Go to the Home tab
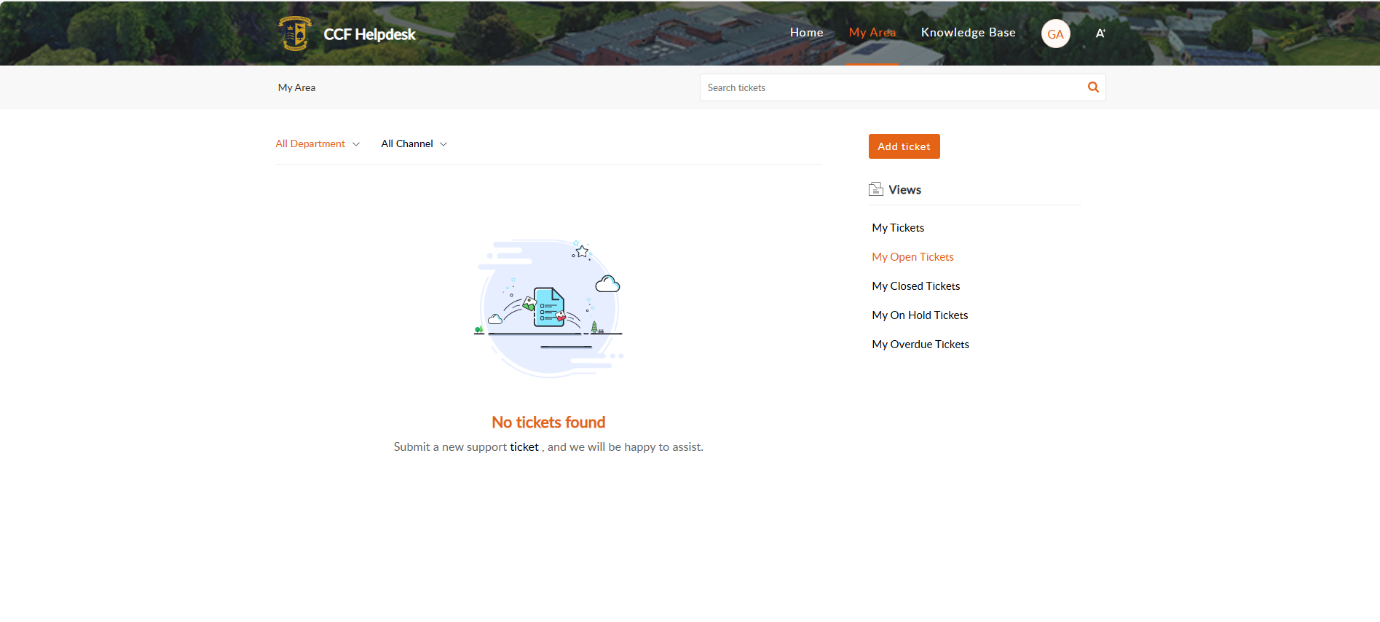 (806, 32)
